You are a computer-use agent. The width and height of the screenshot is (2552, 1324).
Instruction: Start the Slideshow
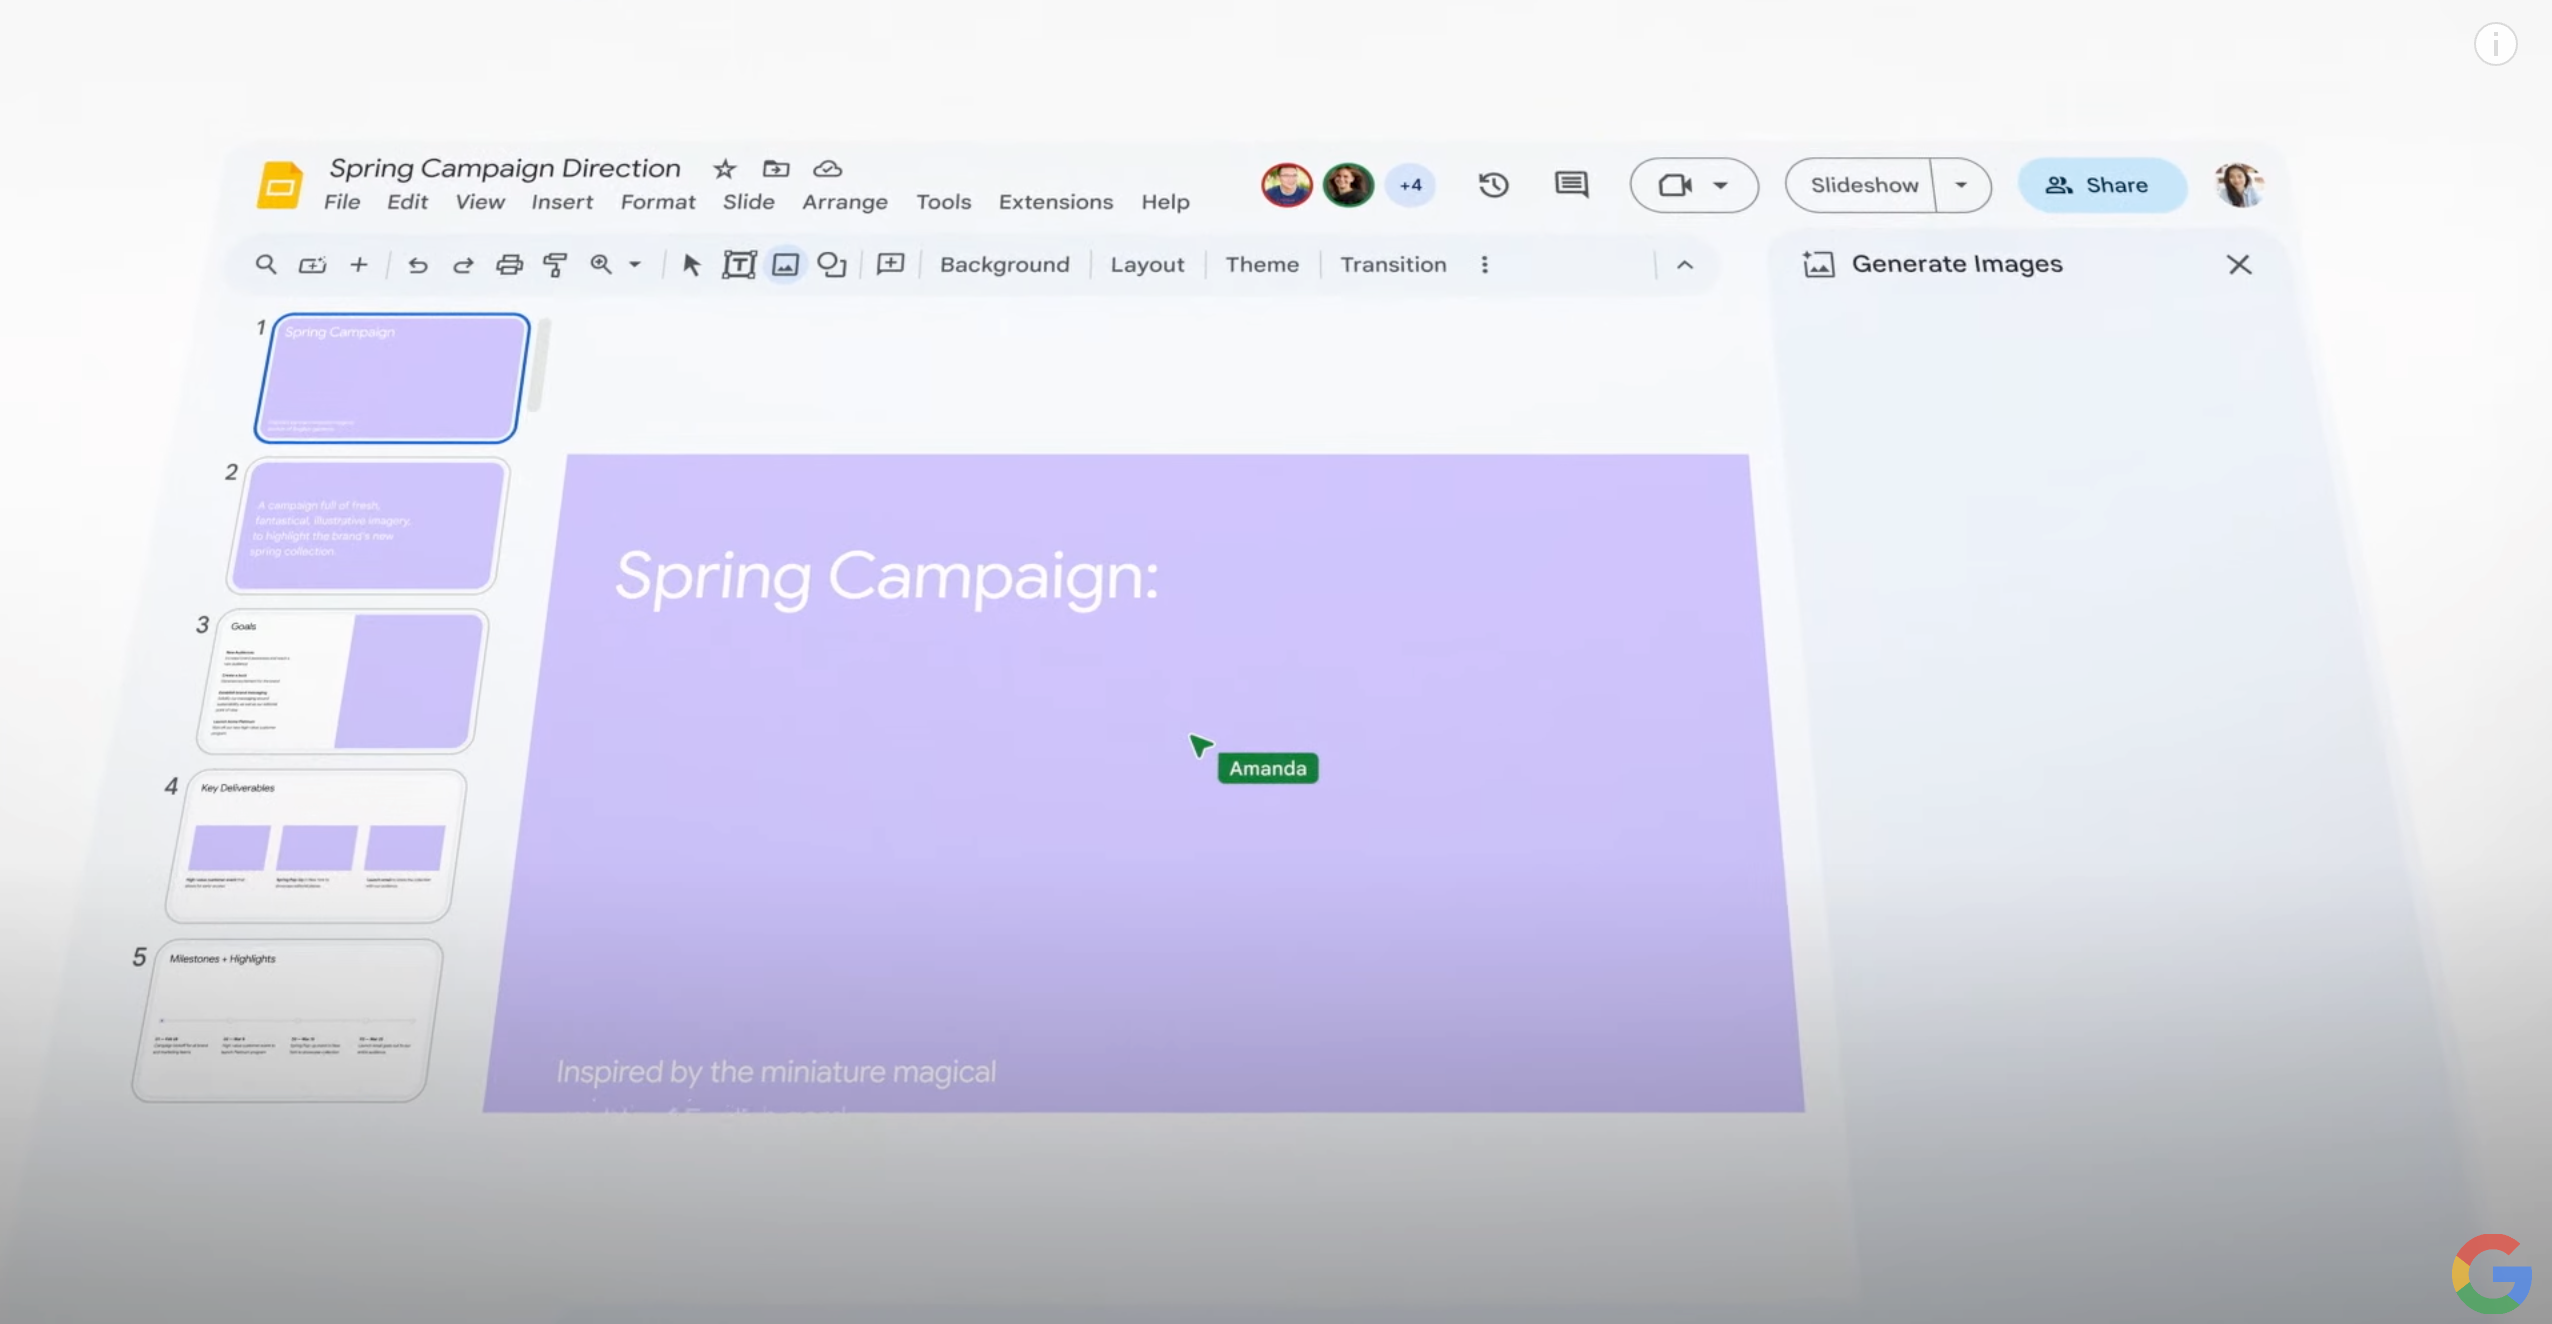coord(1863,185)
